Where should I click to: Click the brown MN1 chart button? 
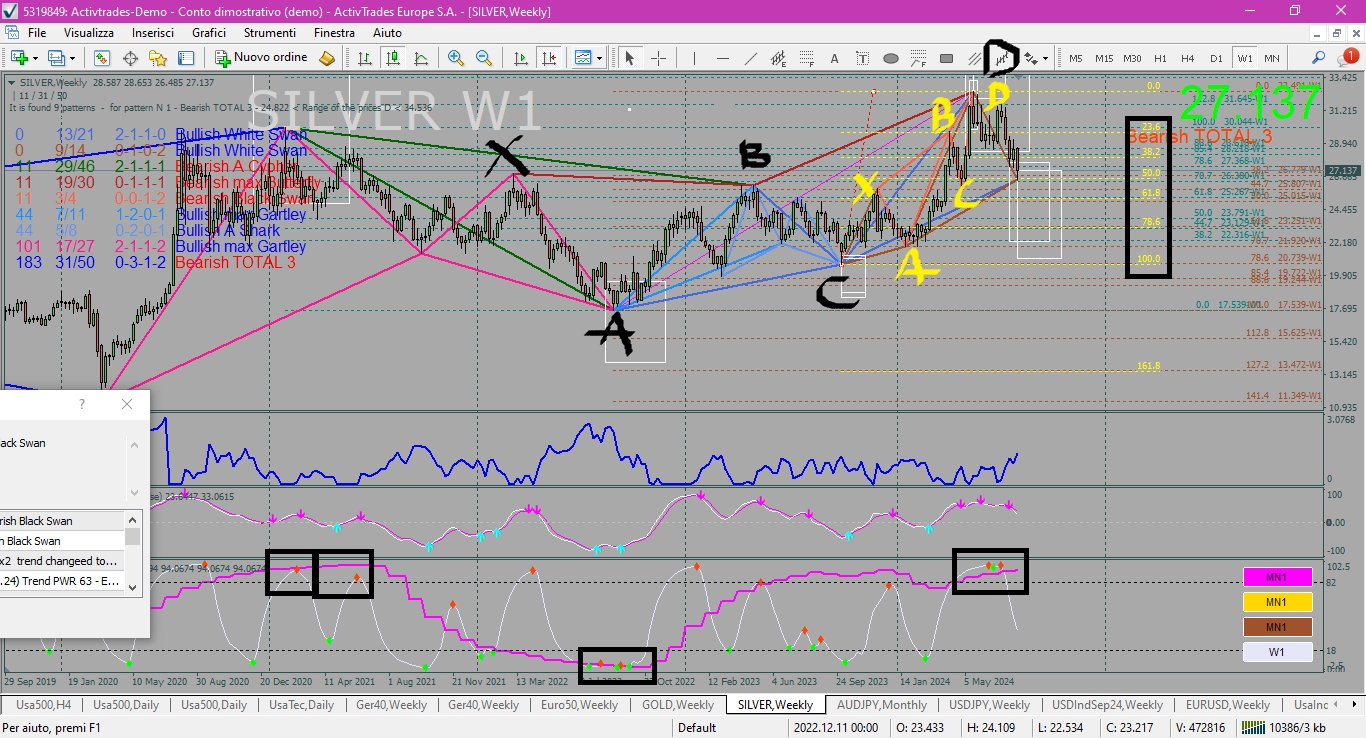[1277, 627]
